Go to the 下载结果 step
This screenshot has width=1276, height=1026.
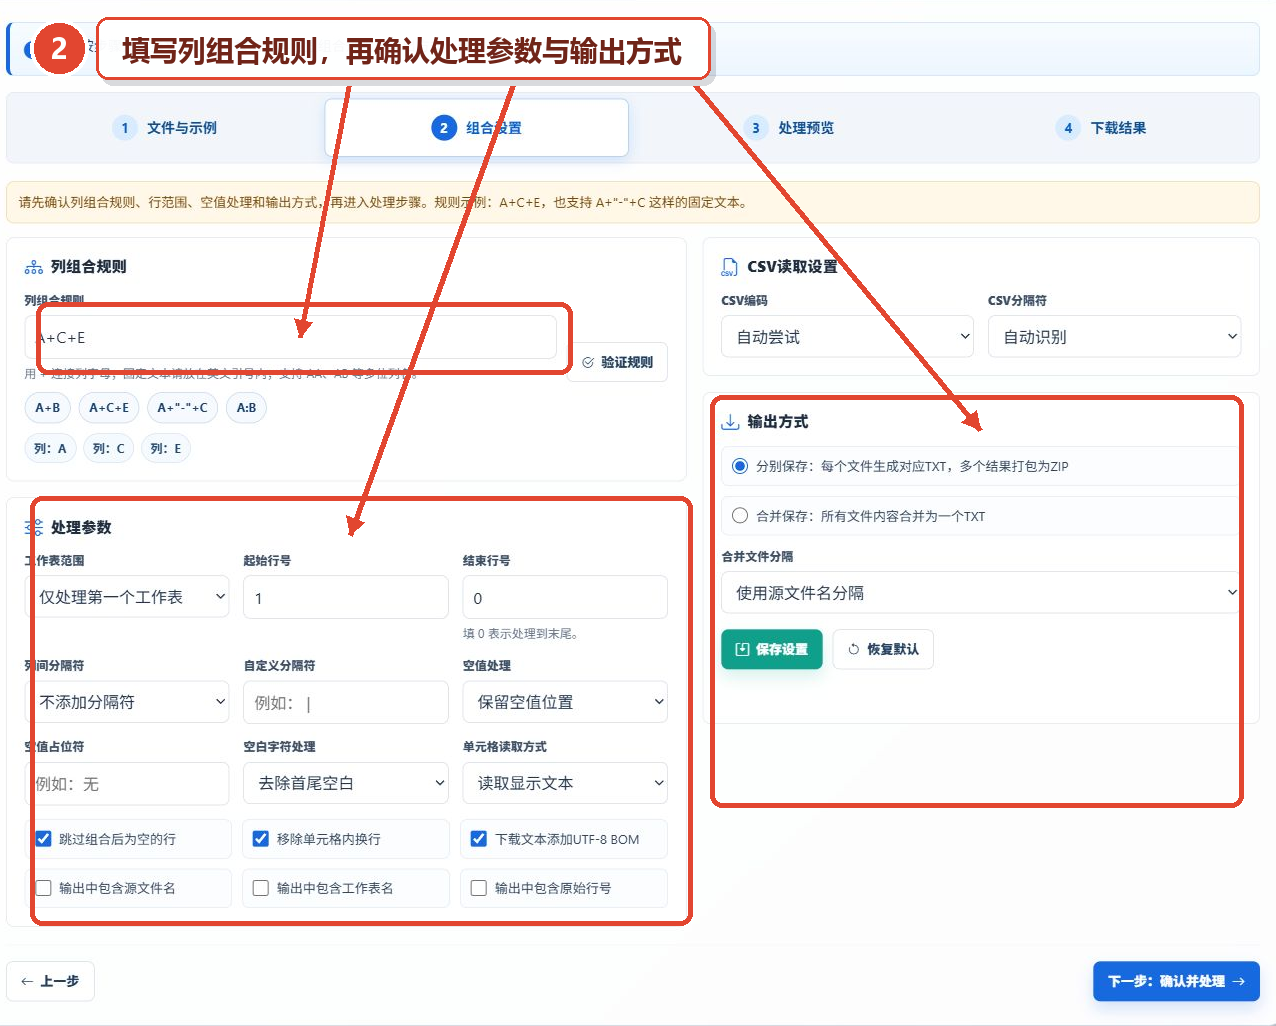click(x=1102, y=128)
